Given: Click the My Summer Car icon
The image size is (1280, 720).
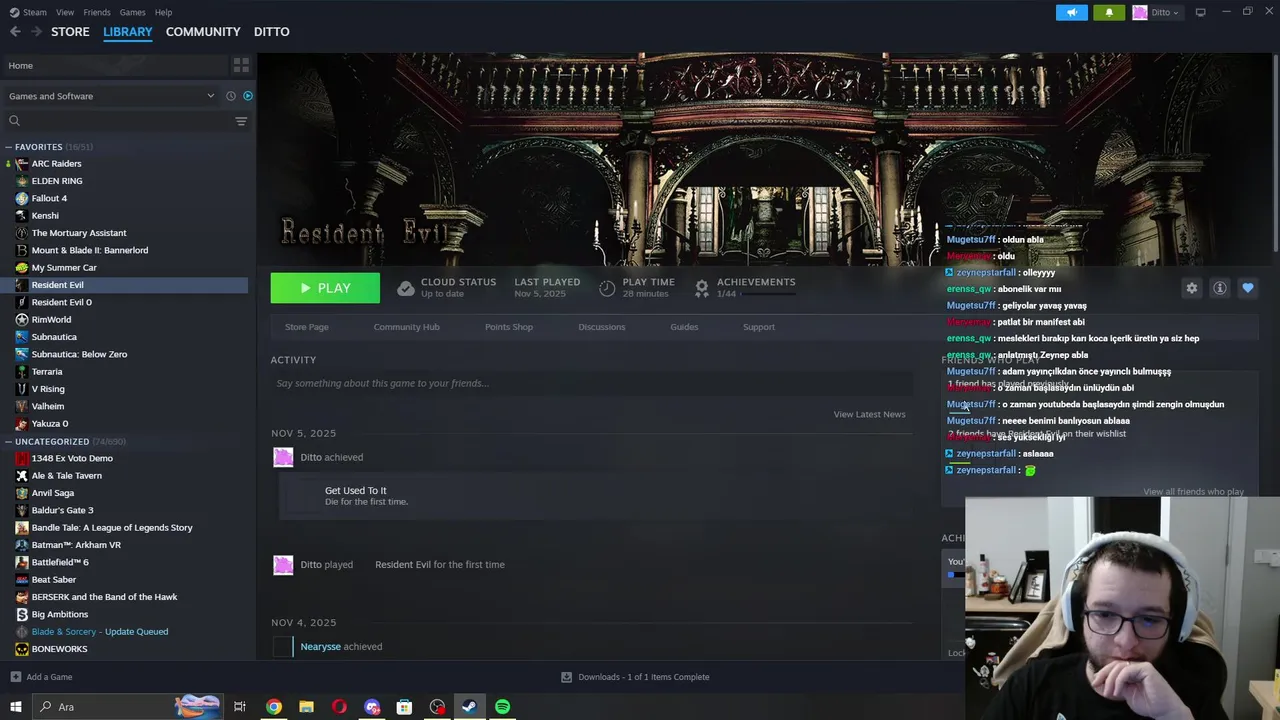Looking at the screenshot, I should [22, 268].
